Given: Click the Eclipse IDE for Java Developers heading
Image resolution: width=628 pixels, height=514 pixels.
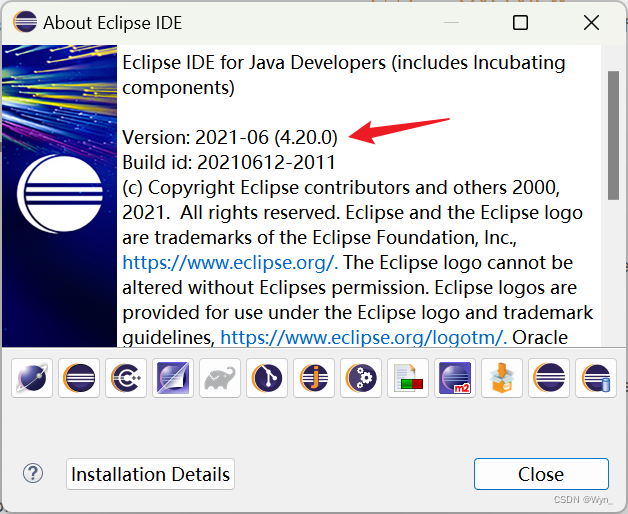Looking at the screenshot, I should click(344, 75).
